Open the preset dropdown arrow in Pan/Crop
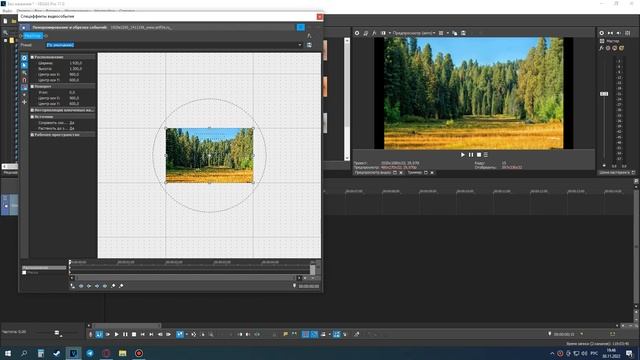640x360 pixels. pos(300,45)
